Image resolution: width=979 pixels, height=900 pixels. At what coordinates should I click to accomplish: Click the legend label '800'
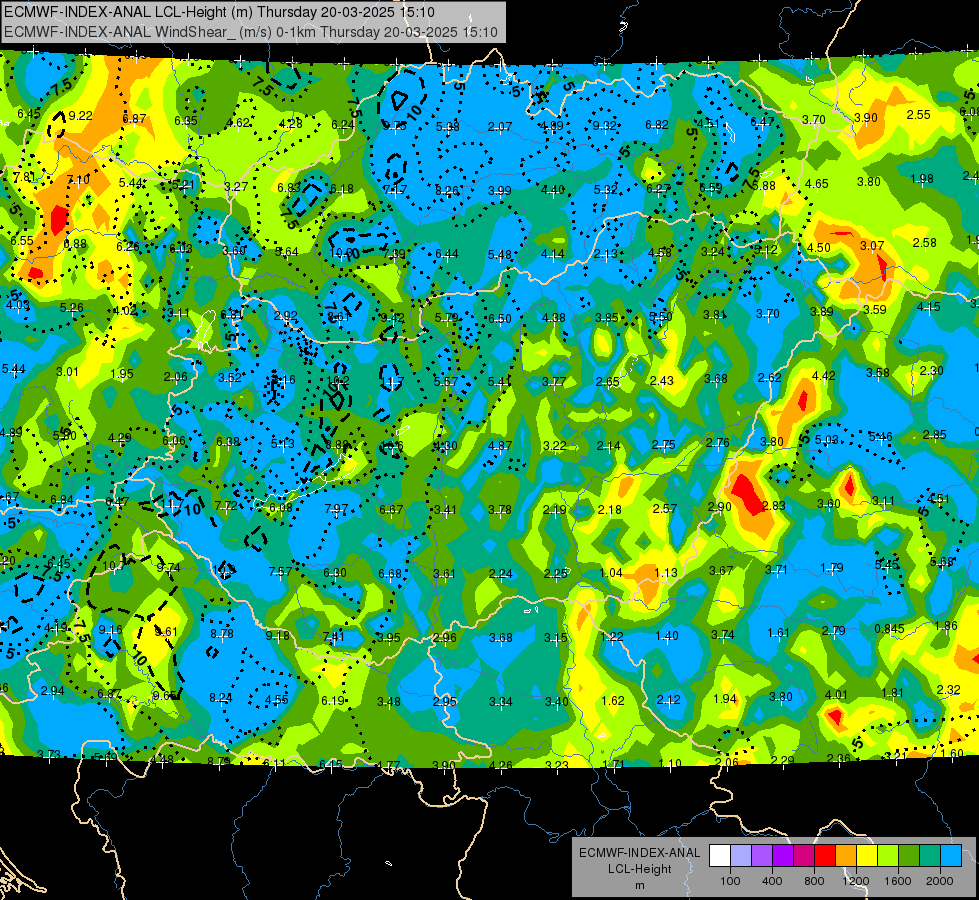814,881
